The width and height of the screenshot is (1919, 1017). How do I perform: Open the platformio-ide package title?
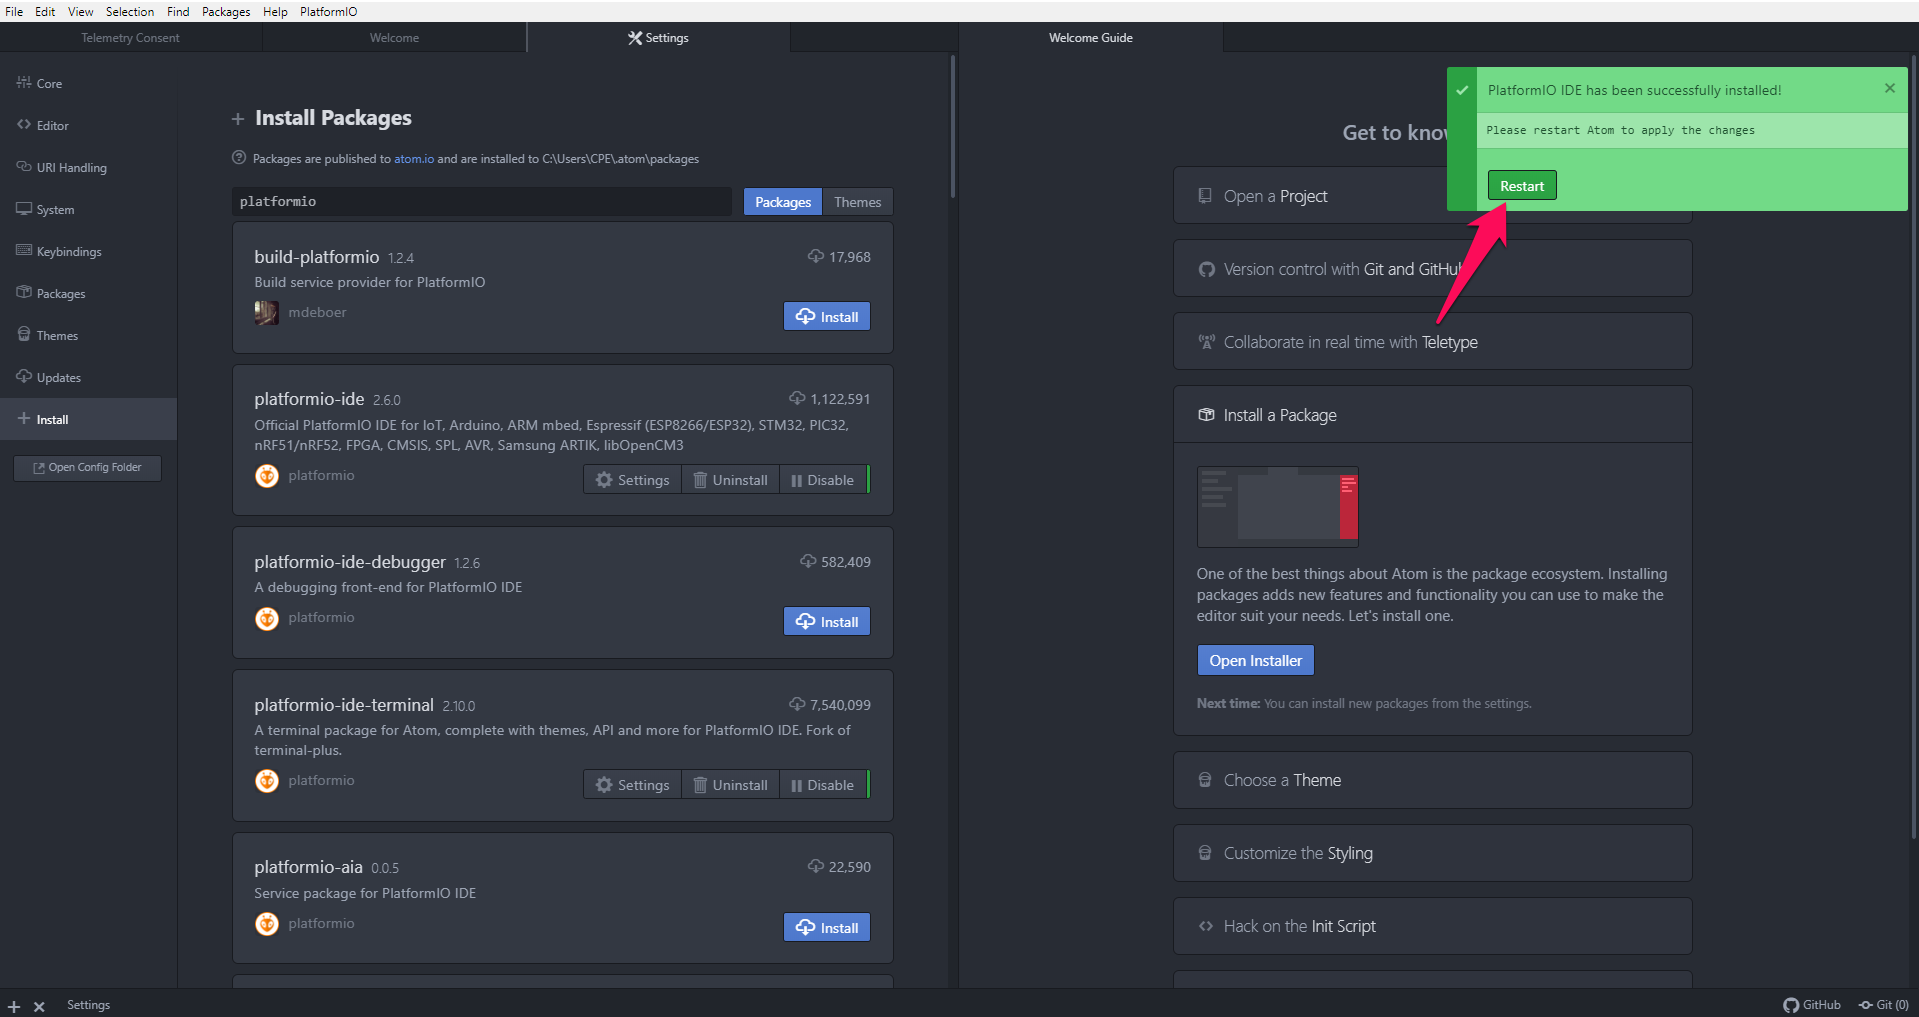[309, 399]
